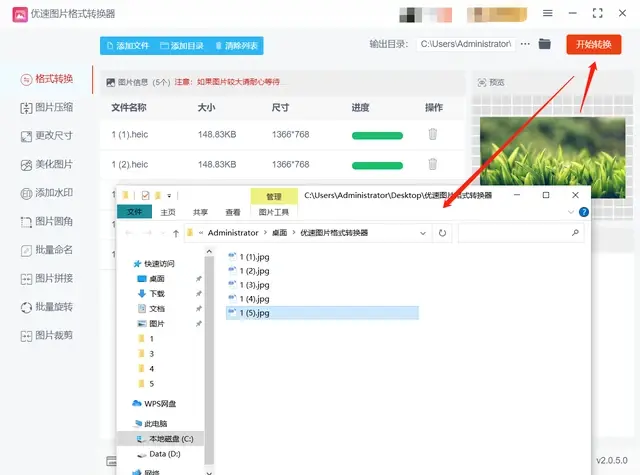Delete the 1 (2).heic row with trash icon
Viewport: 640px width, 475px height.
coord(433,164)
